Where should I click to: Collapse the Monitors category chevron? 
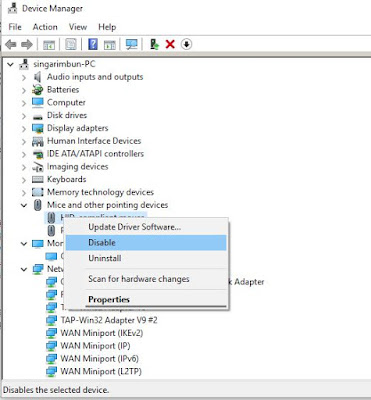click(24, 244)
